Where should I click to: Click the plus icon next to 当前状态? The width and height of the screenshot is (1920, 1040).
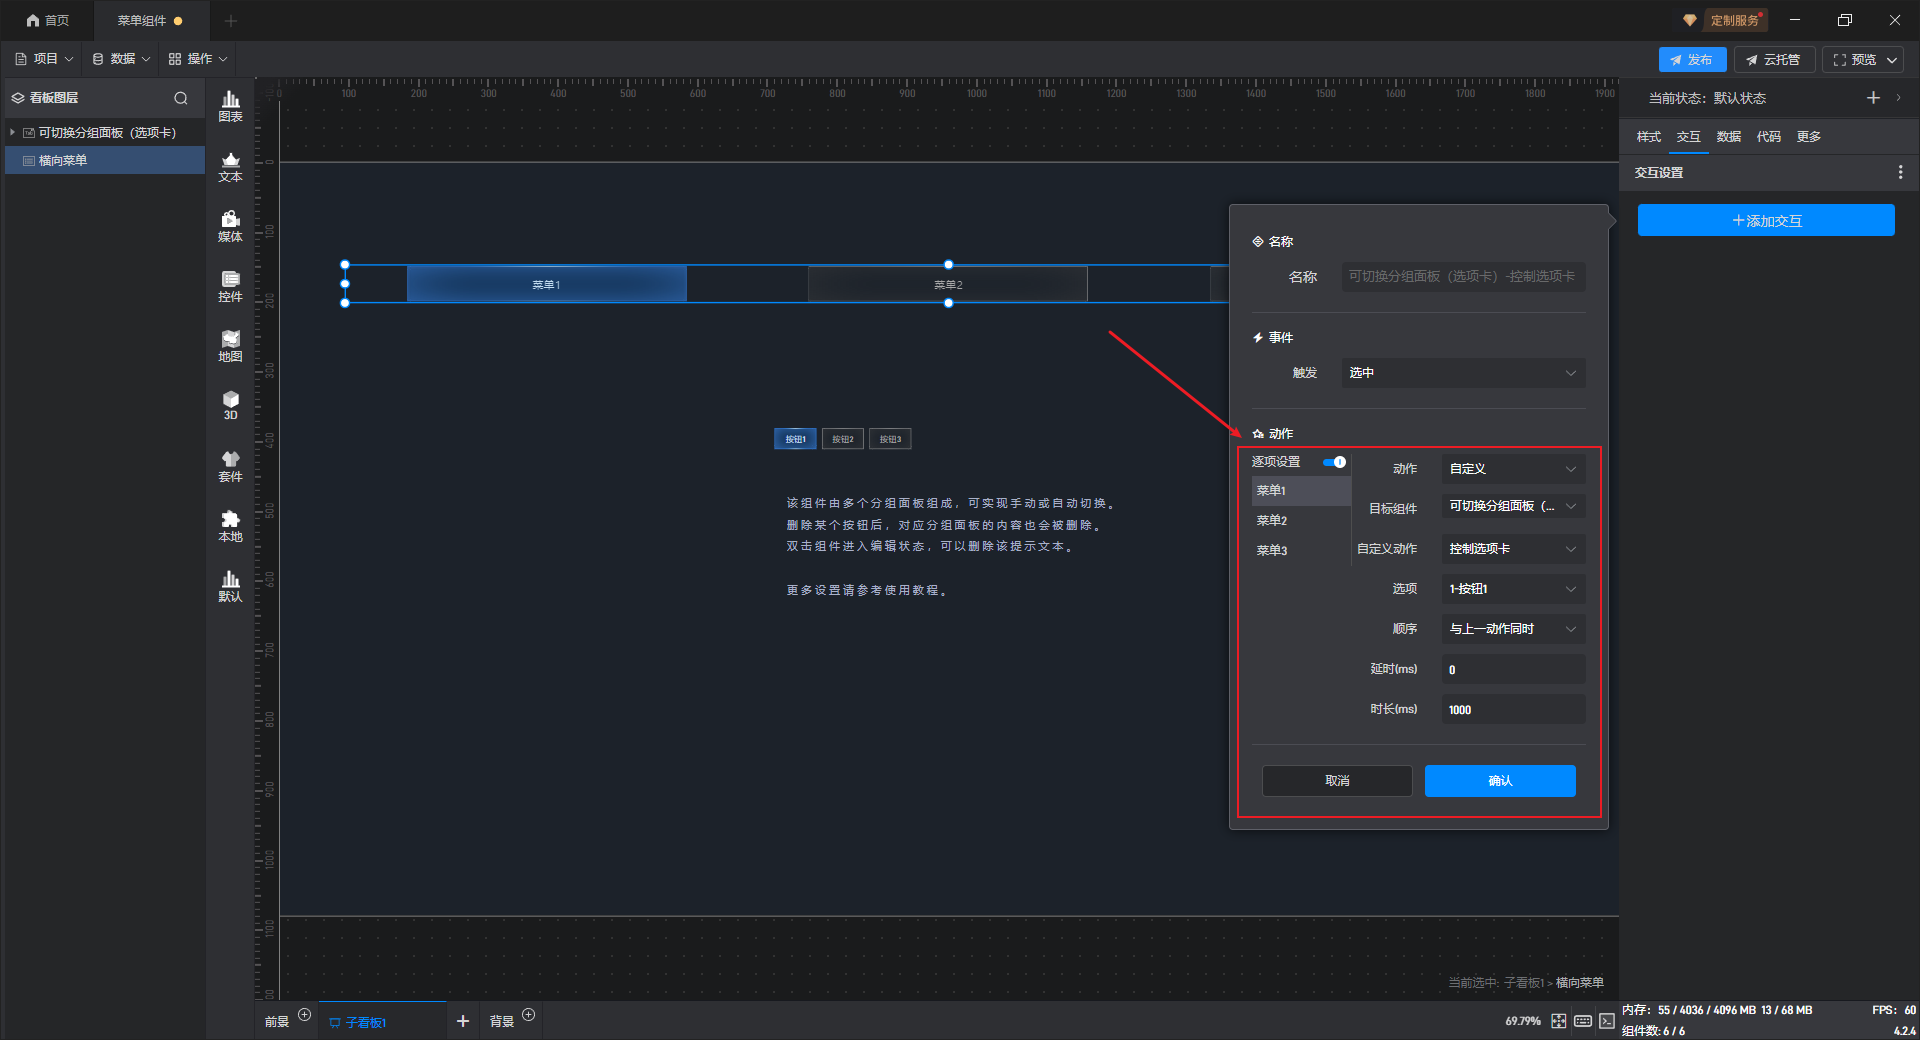click(1873, 98)
